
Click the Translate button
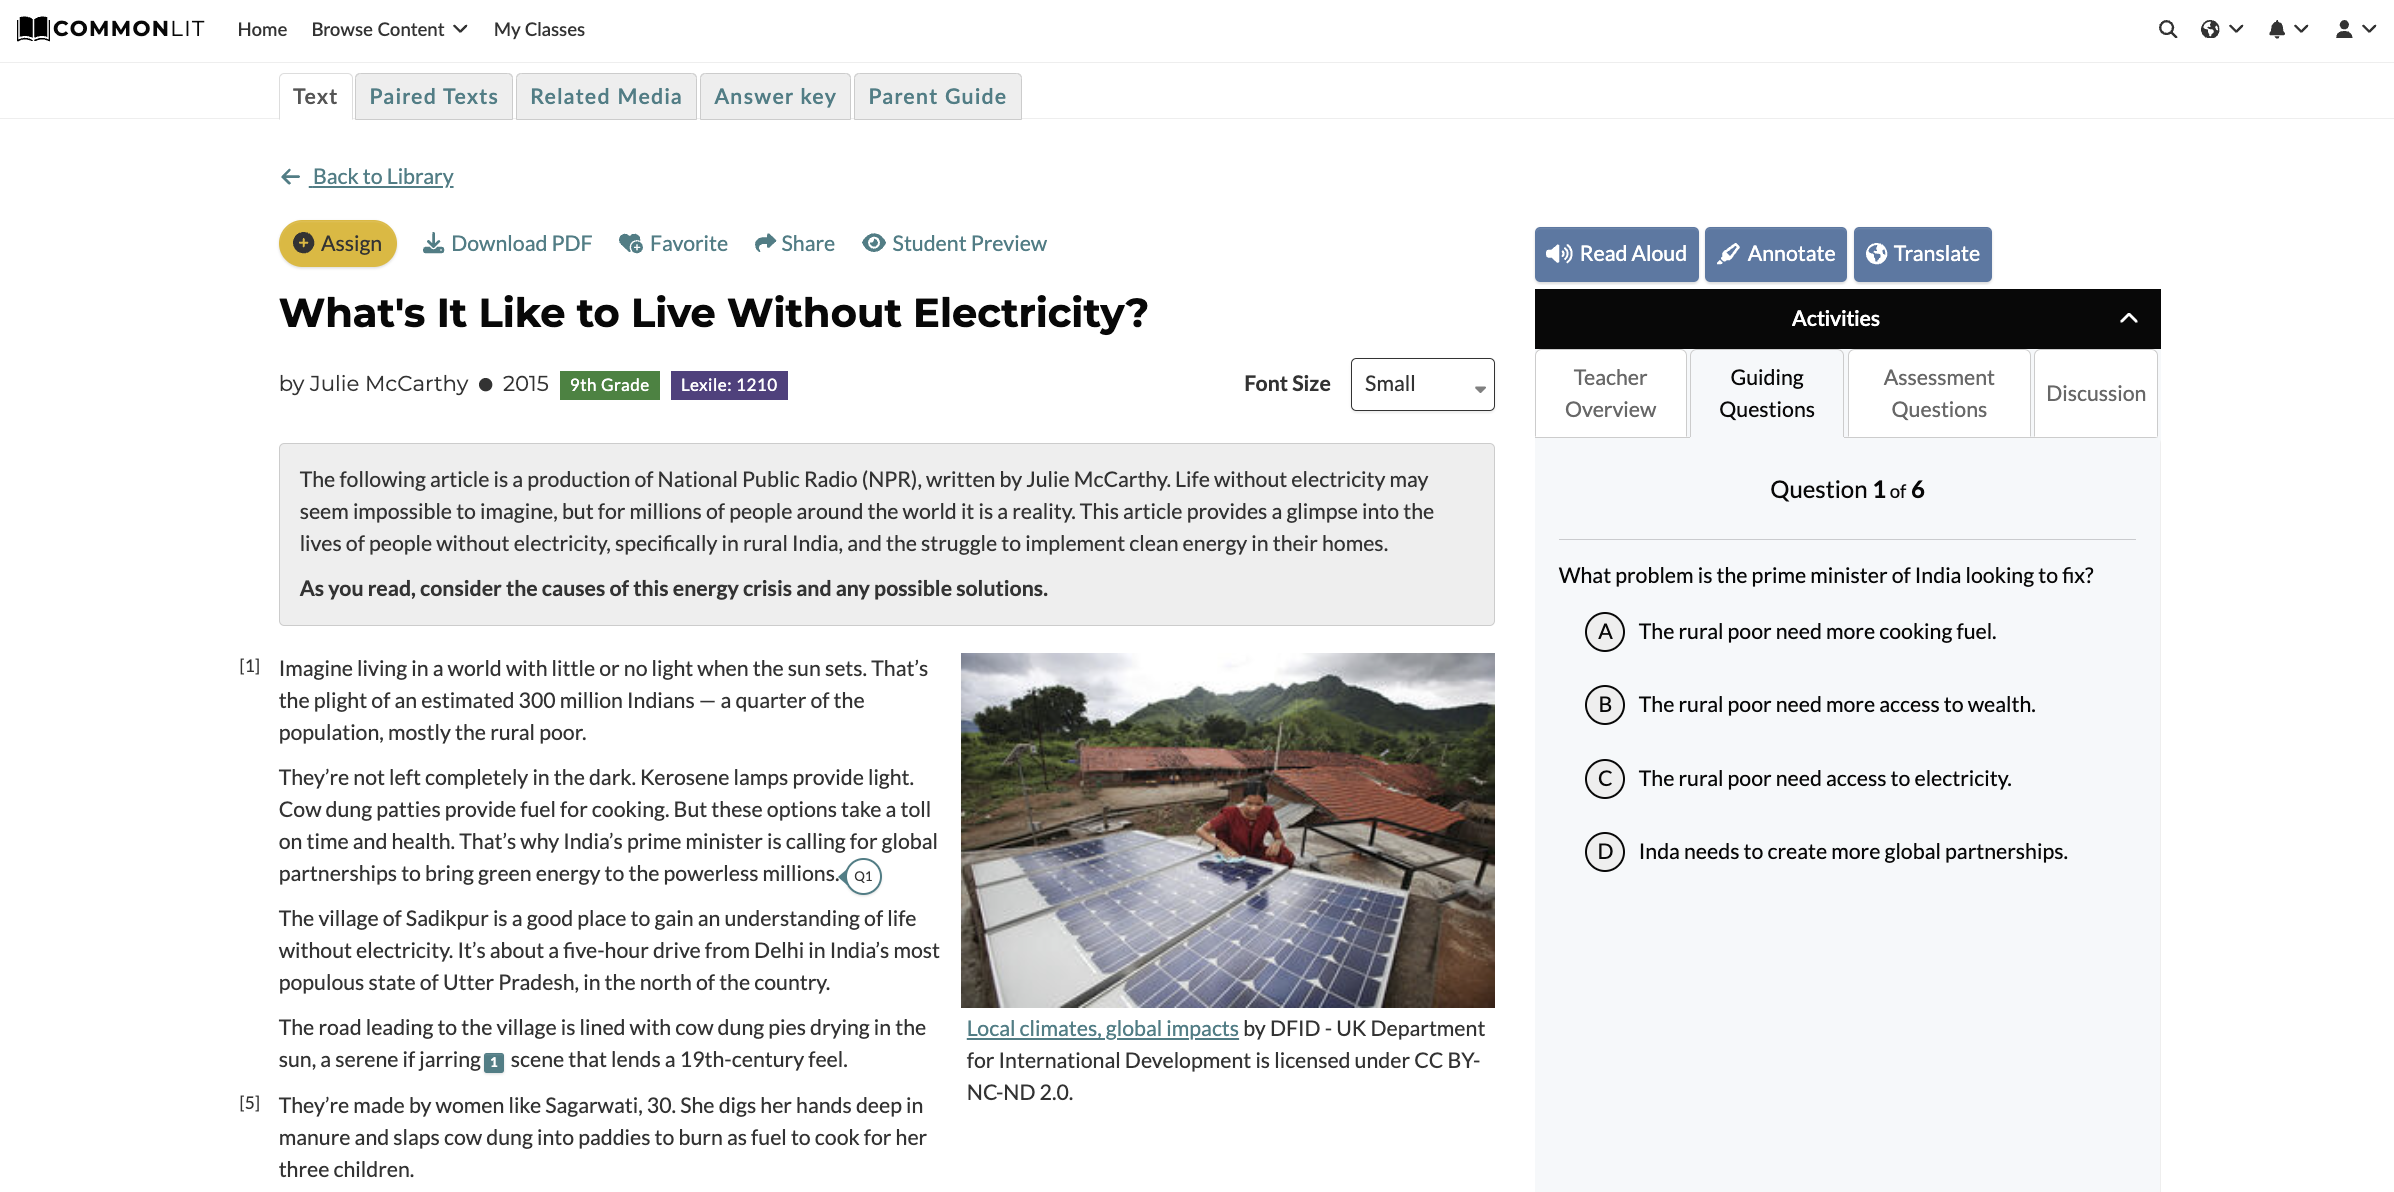(1922, 254)
